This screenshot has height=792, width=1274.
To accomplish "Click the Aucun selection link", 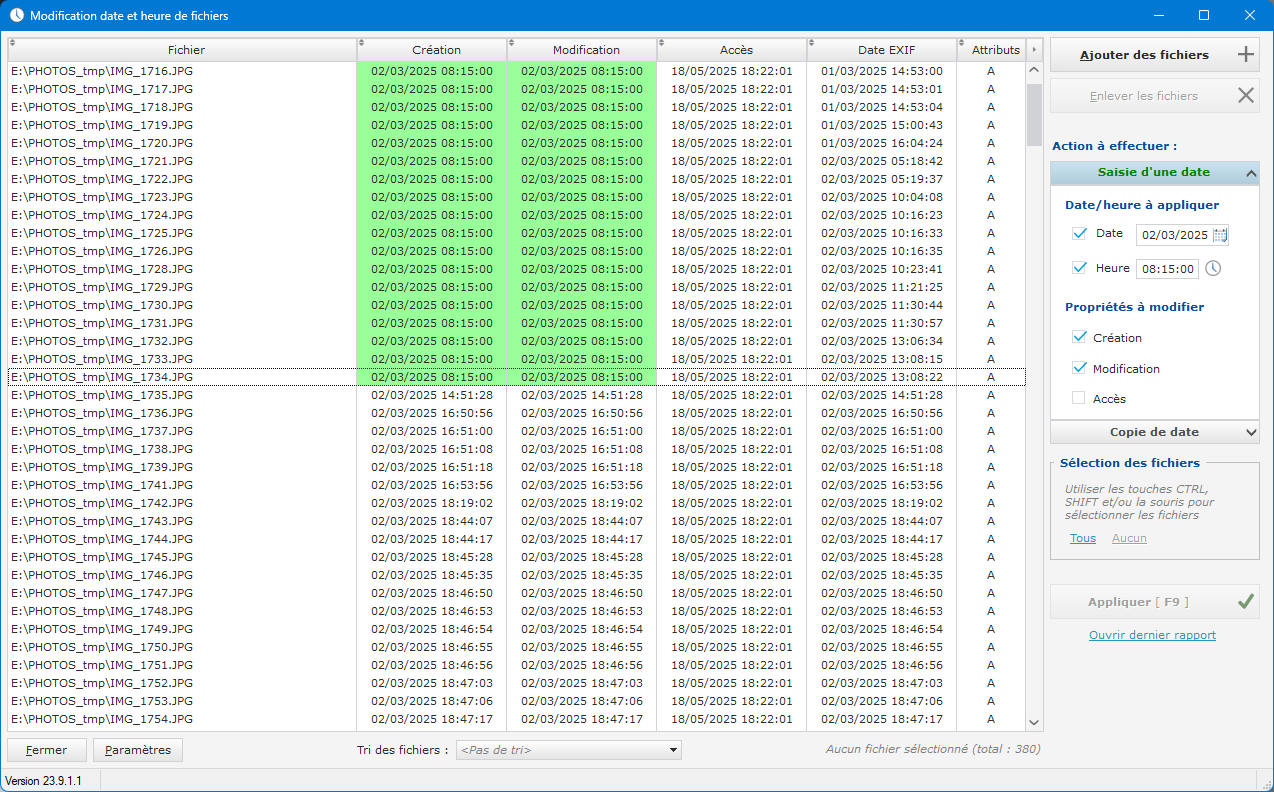I will click(x=1129, y=538).
